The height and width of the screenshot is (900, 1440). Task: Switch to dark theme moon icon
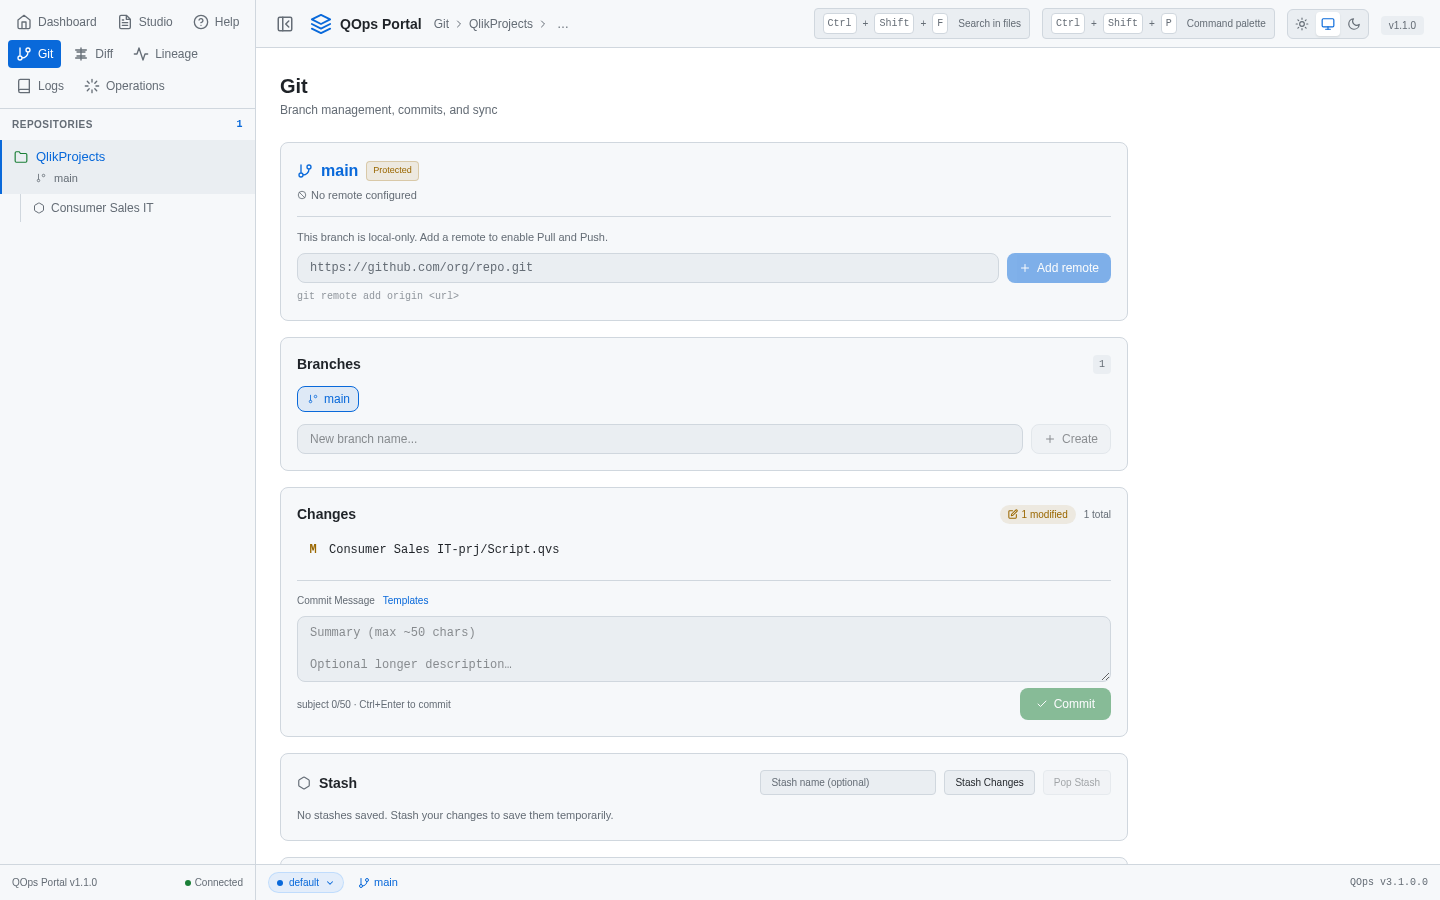(1354, 24)
